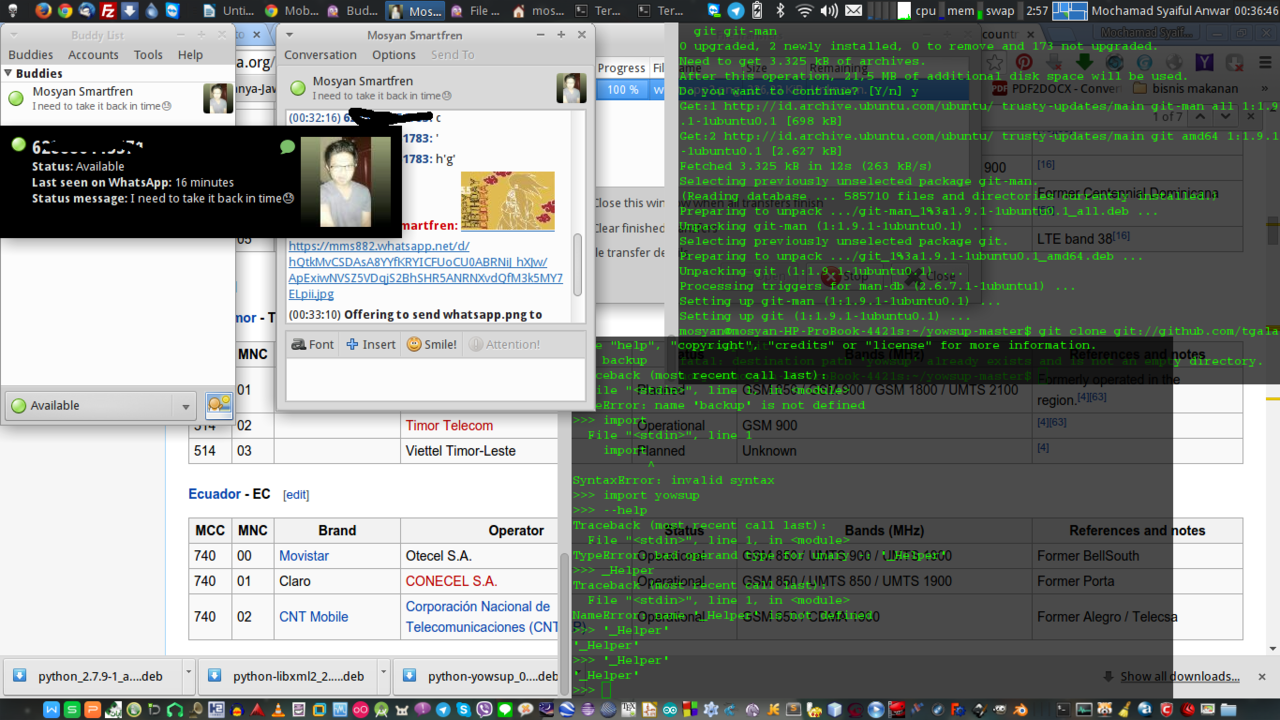The height and width of the screenshot is (720, 1280).
Task: Open the Wi-Fi network indicator
Action: [x=805, y=11]
